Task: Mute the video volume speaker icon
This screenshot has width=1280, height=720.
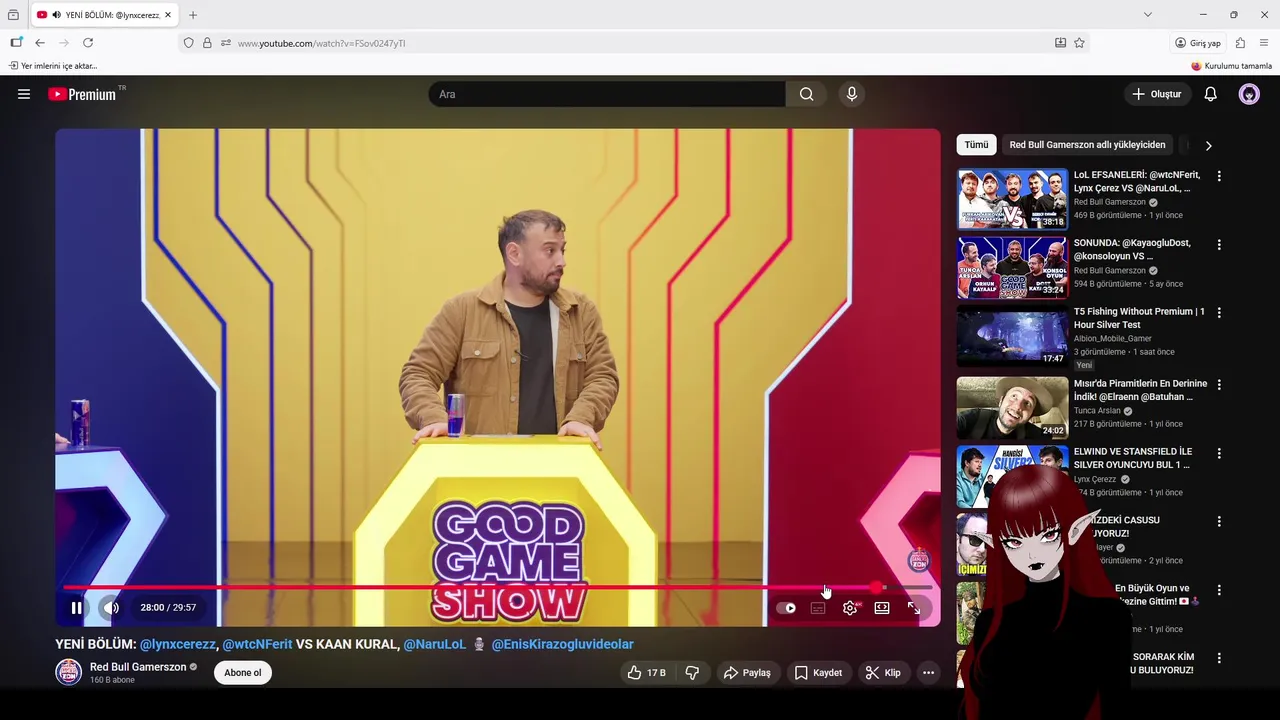Action: click(x=111, y=607)
